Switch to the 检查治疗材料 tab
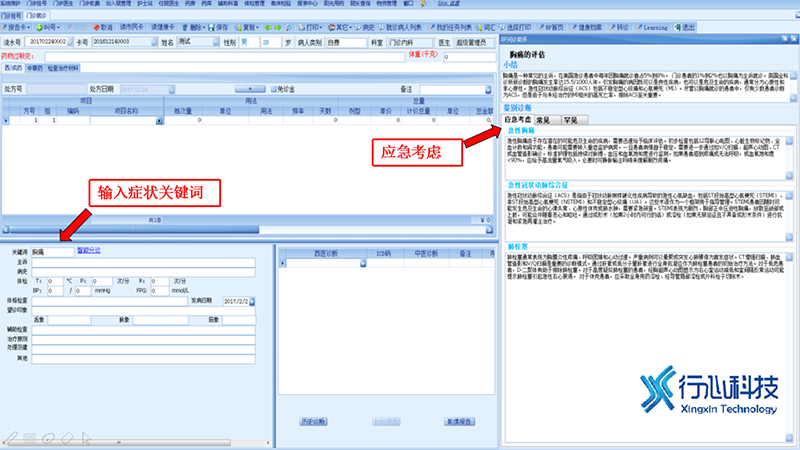This screenshot has height=450, width=800. tap(63, 68)
